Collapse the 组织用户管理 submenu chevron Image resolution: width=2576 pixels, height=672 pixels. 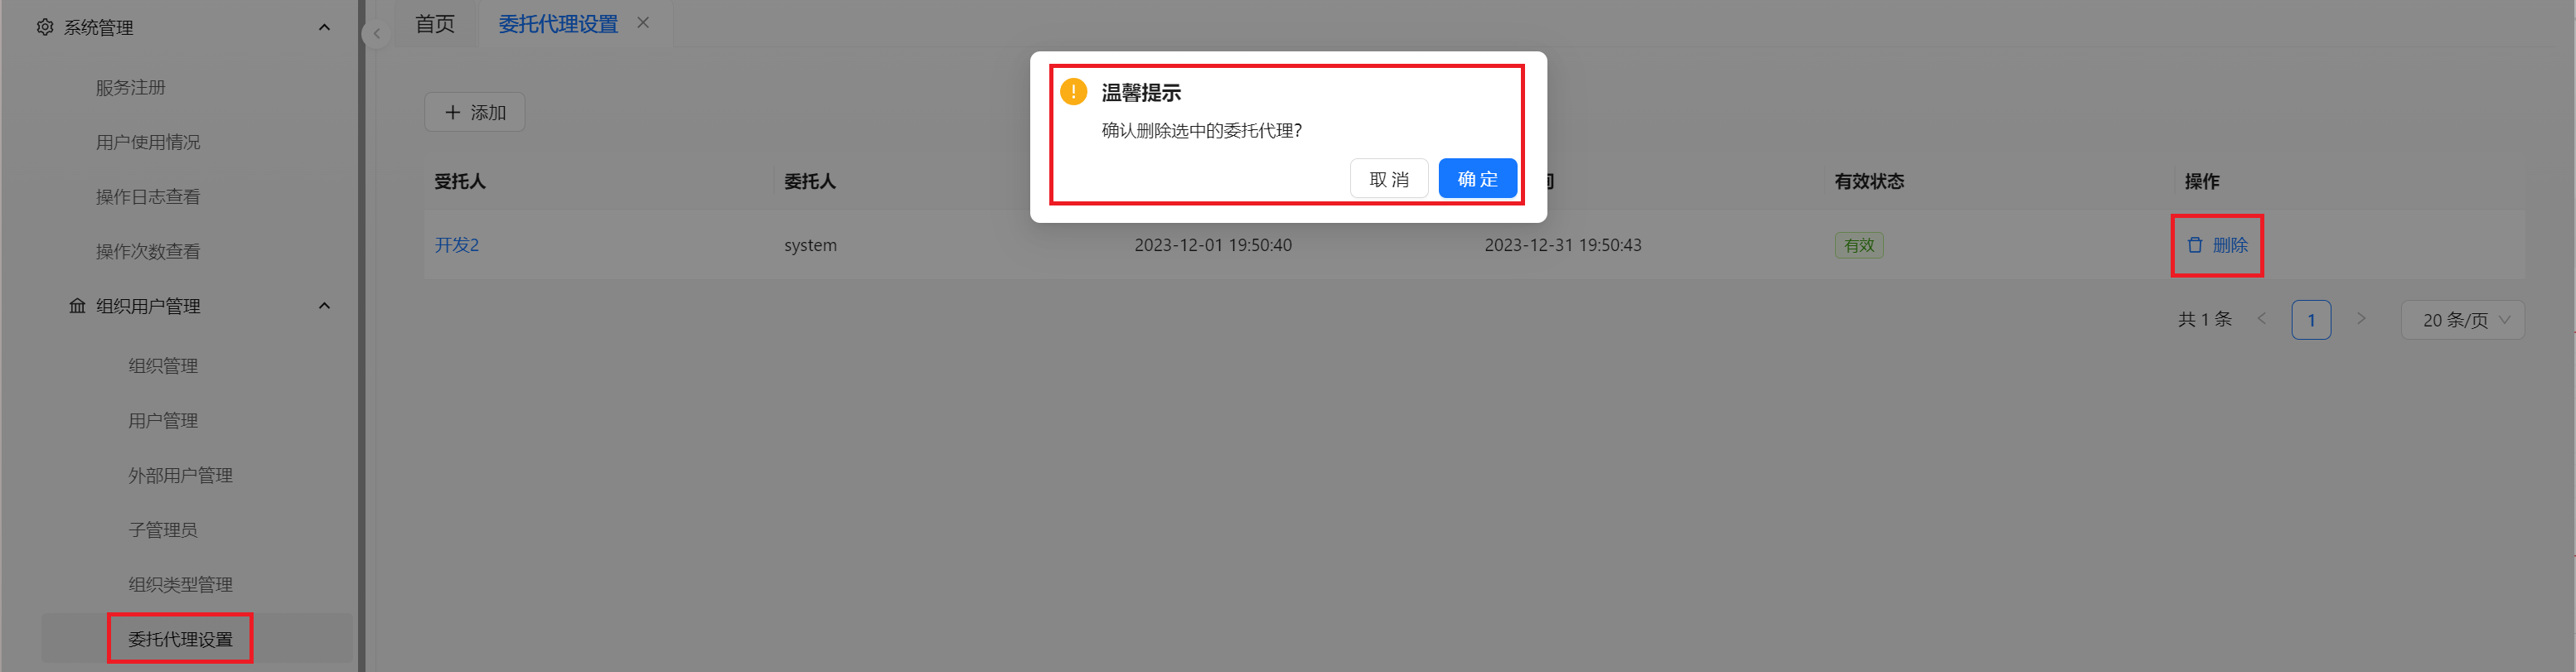[324, 305]
